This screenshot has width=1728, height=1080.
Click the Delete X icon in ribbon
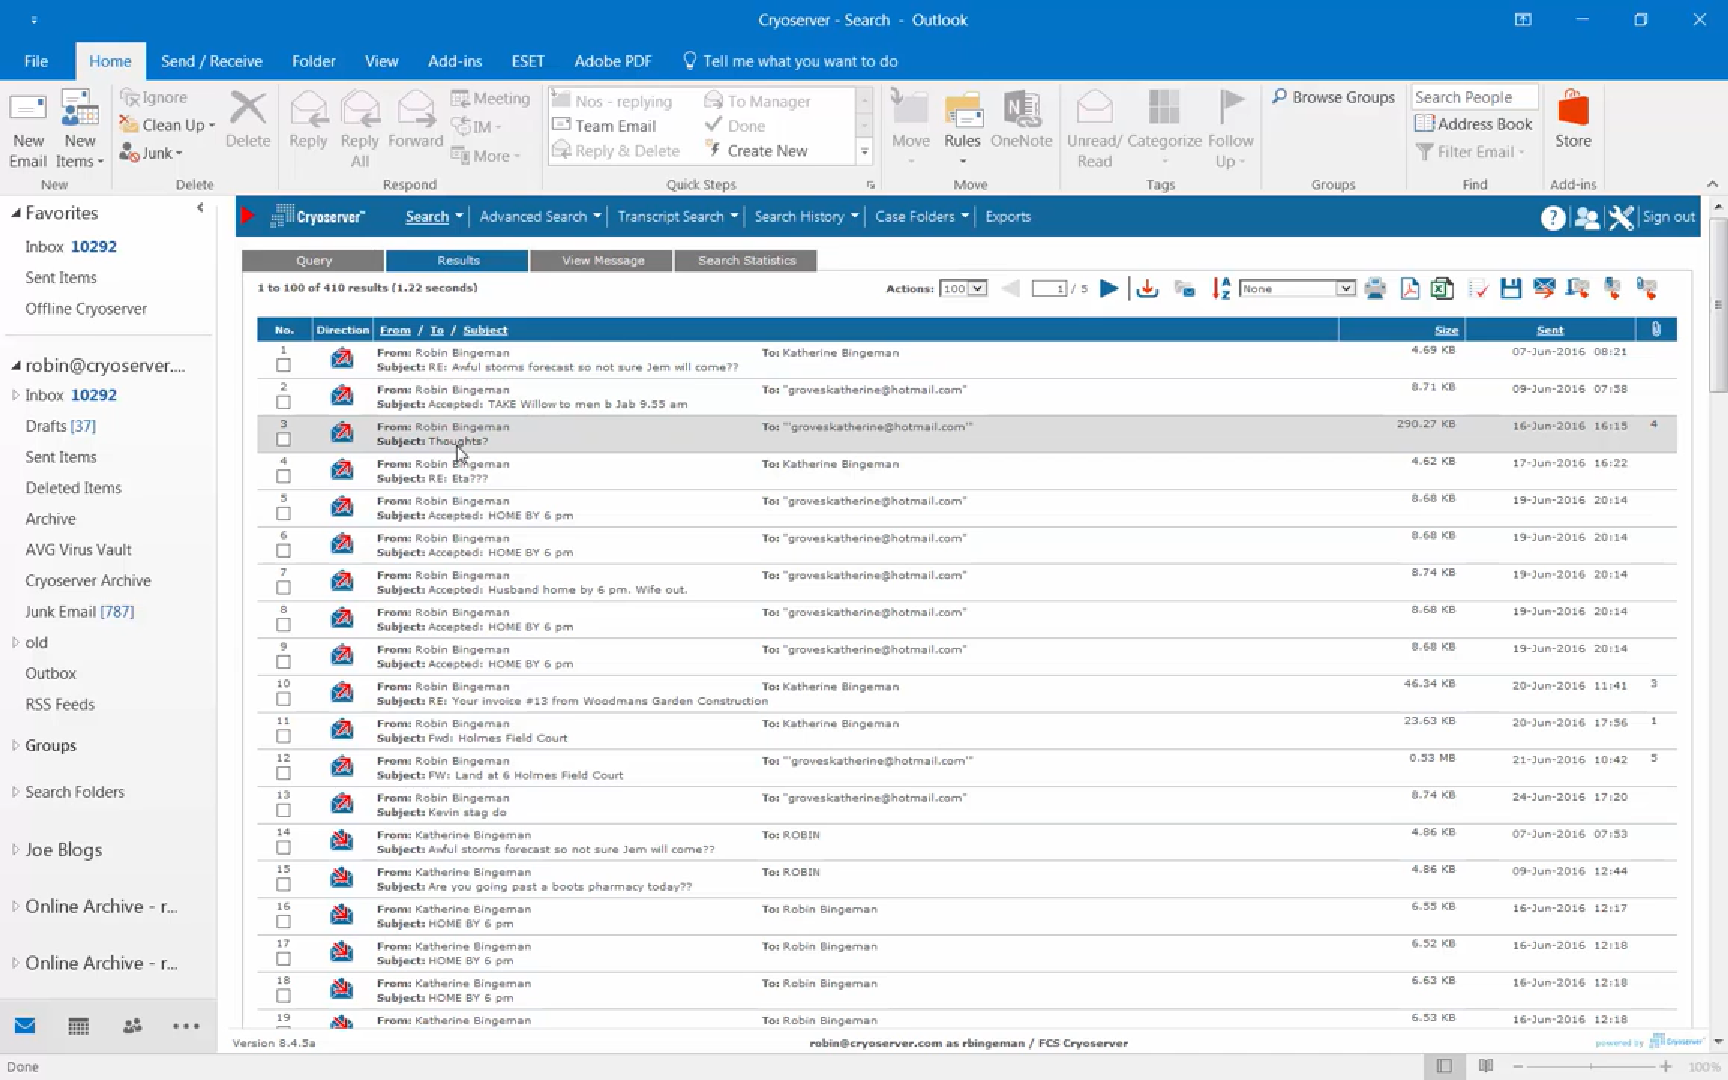pyautogui.click(x=247, y=108)
